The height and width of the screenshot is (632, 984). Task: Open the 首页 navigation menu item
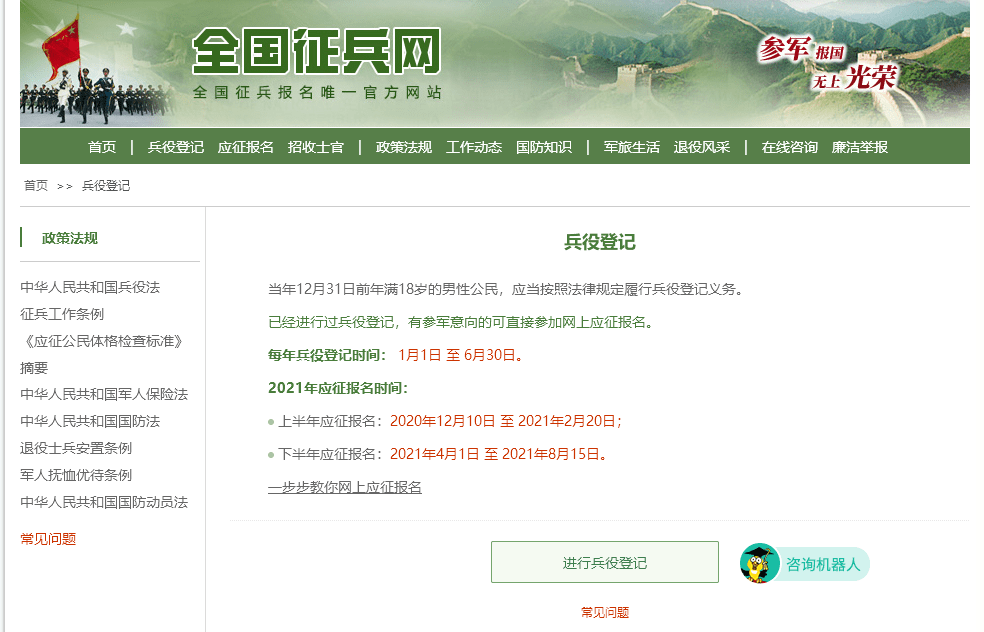click(102, 147)
